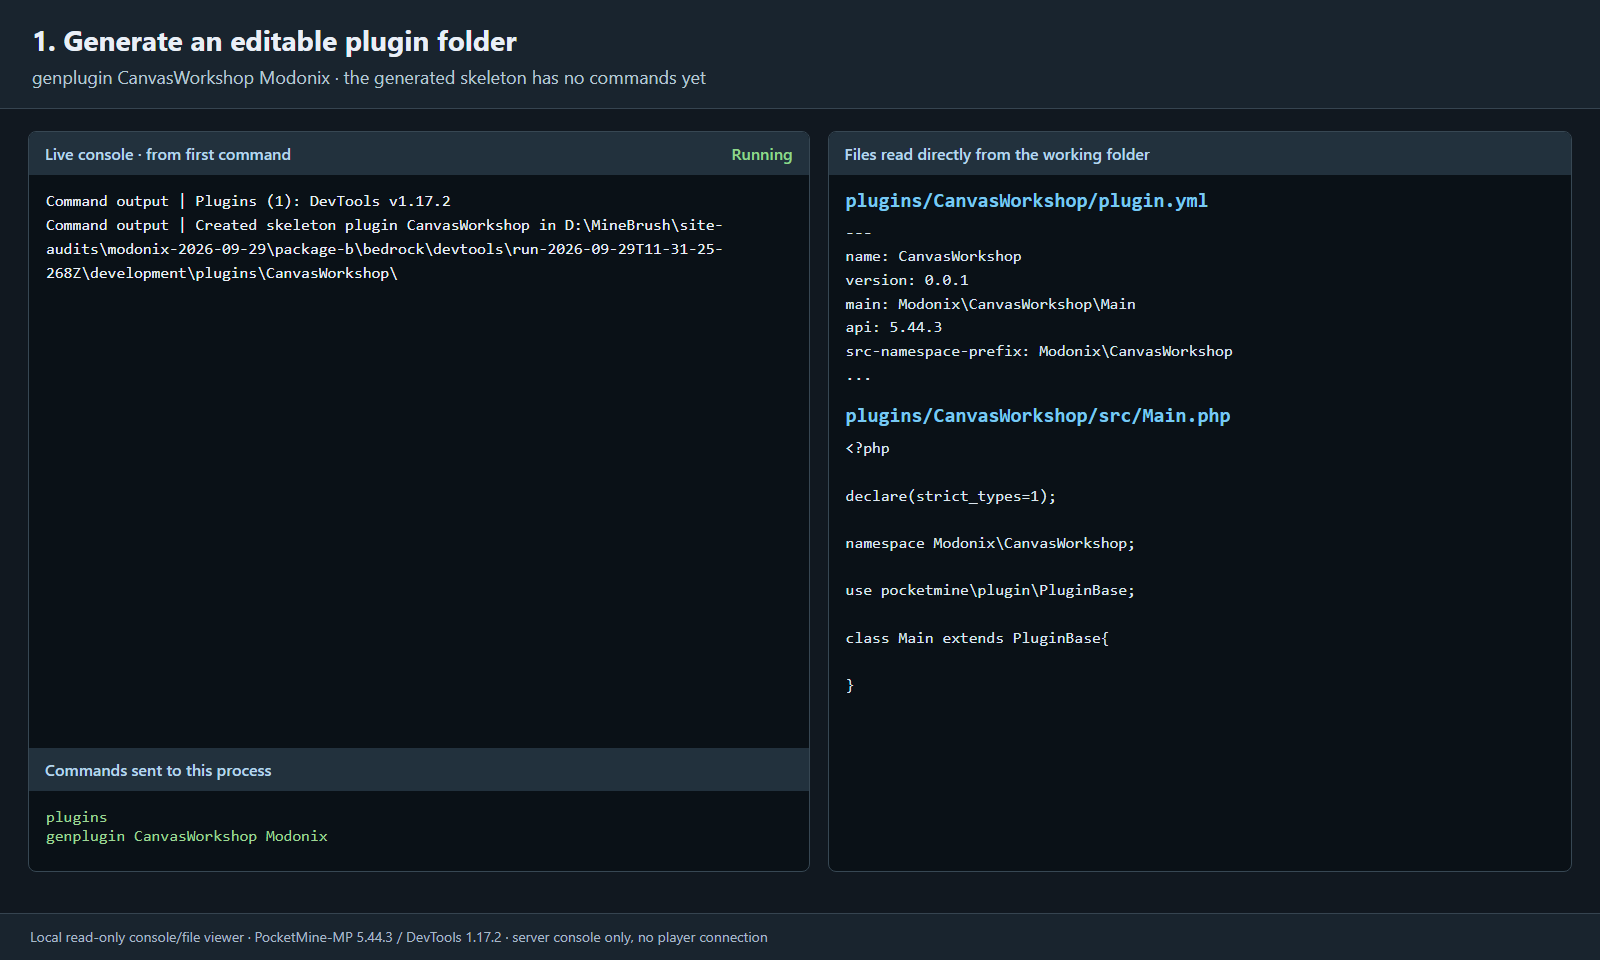The height and width of the screenshot is (960, 1600).
Task: Click the 'Commands sent to this process' header
Action: point(158,770)
